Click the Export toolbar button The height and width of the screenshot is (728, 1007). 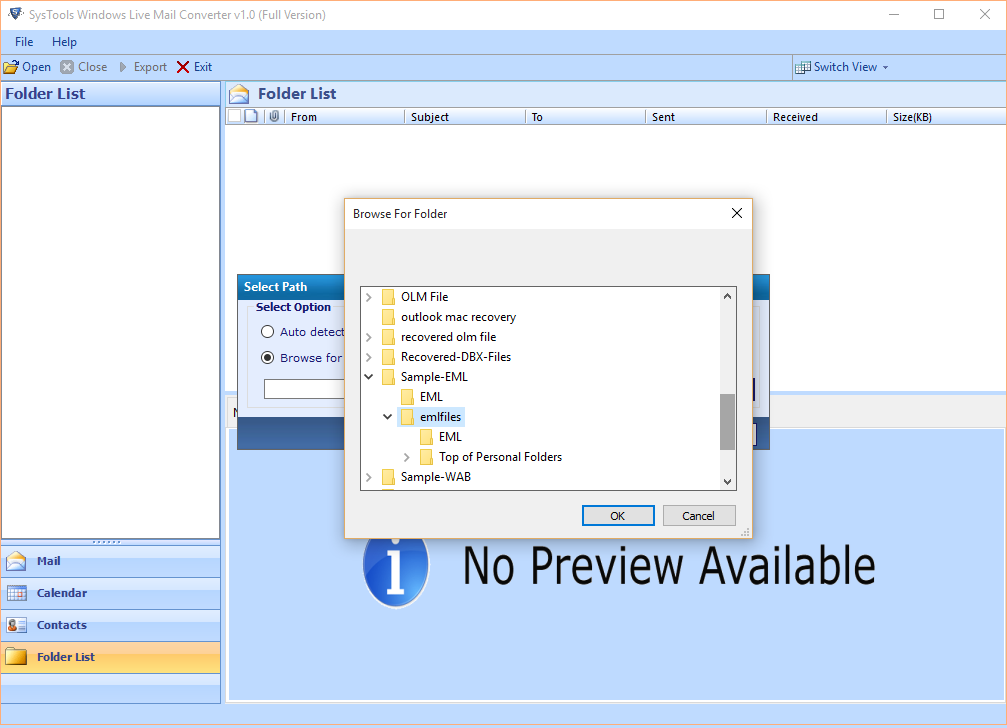143,67
